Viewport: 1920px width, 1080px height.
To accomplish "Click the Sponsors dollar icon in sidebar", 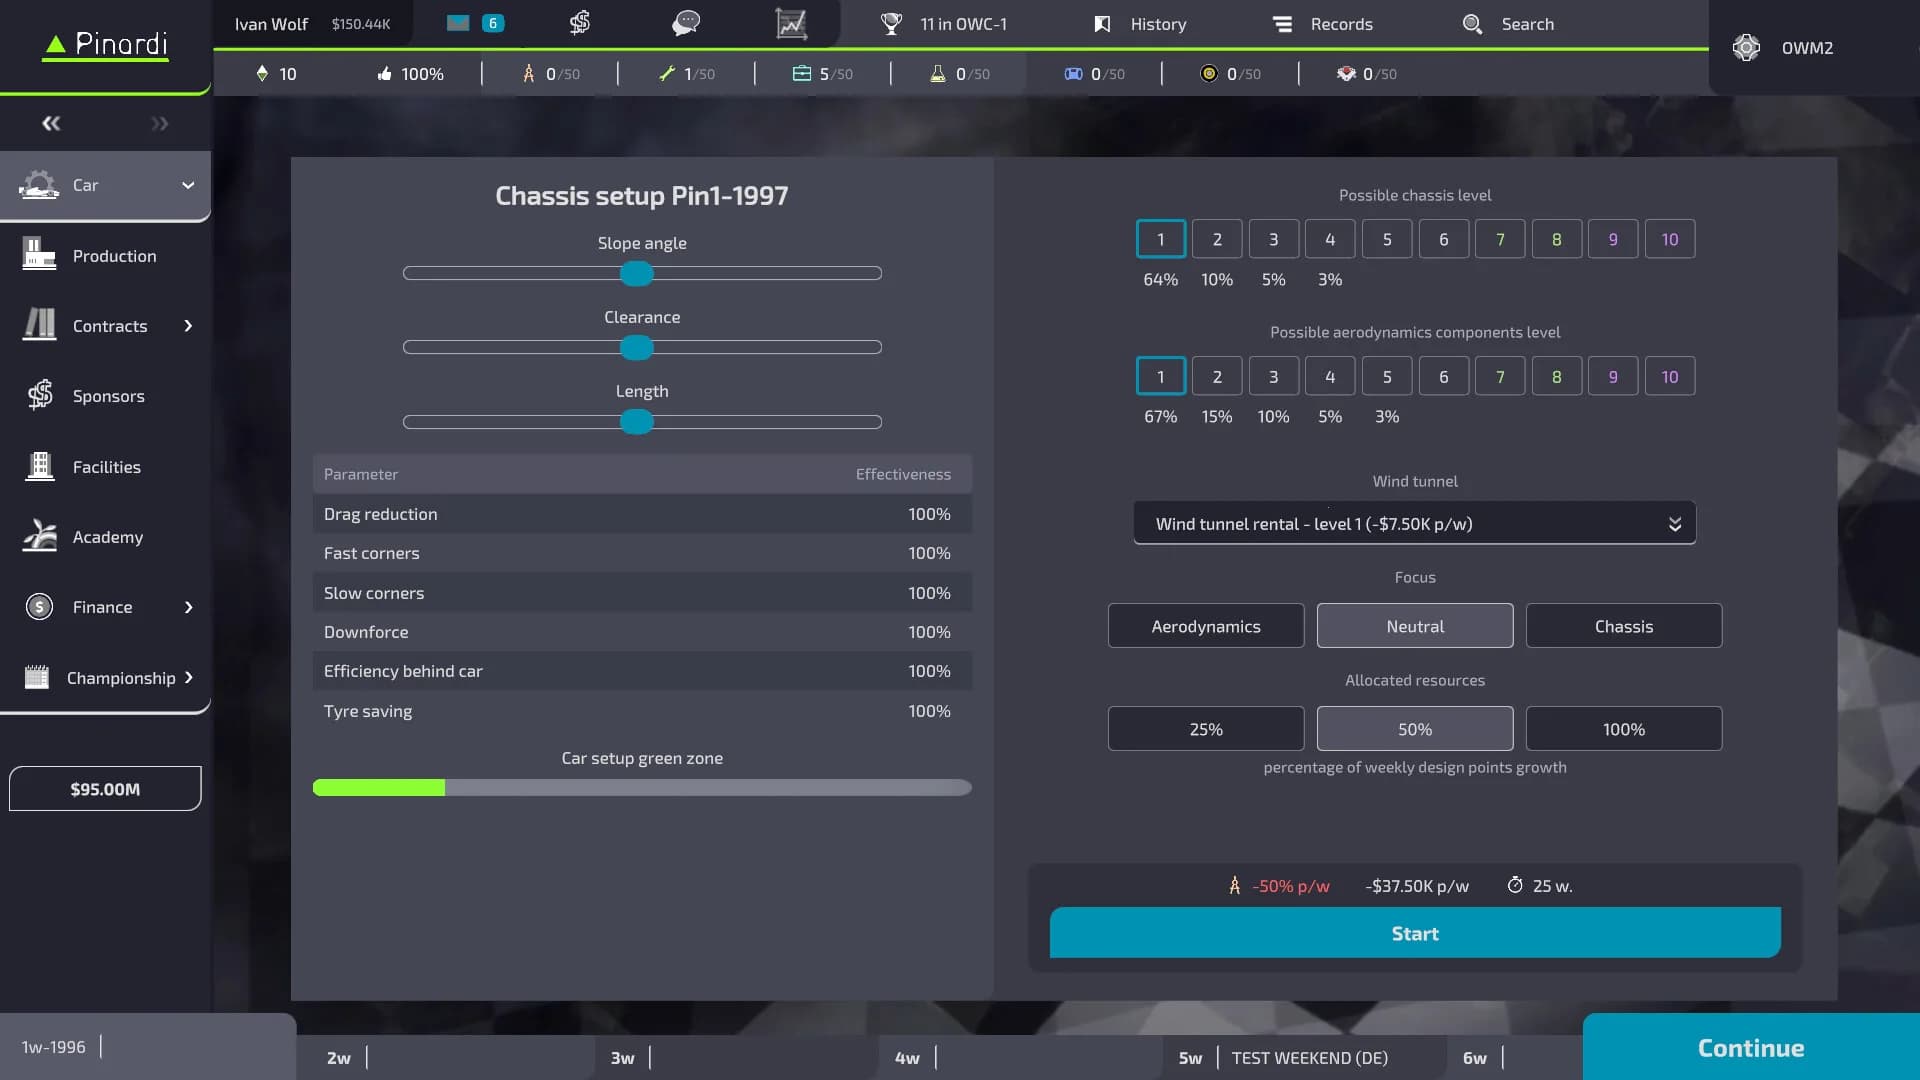I will 40,395.
